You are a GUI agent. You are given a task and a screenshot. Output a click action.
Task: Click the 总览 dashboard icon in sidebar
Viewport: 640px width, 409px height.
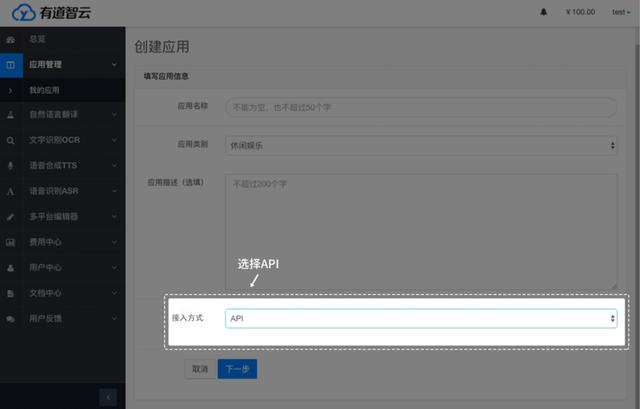(10, 39)
